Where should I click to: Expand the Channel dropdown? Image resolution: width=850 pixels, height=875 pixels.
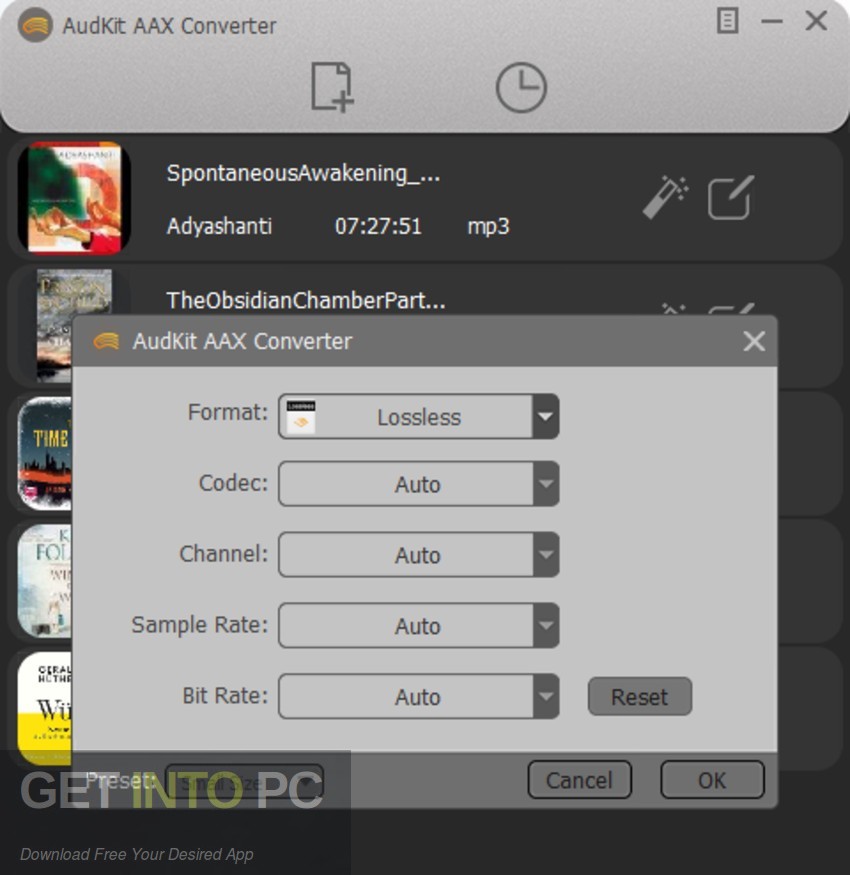coord(419,554)
